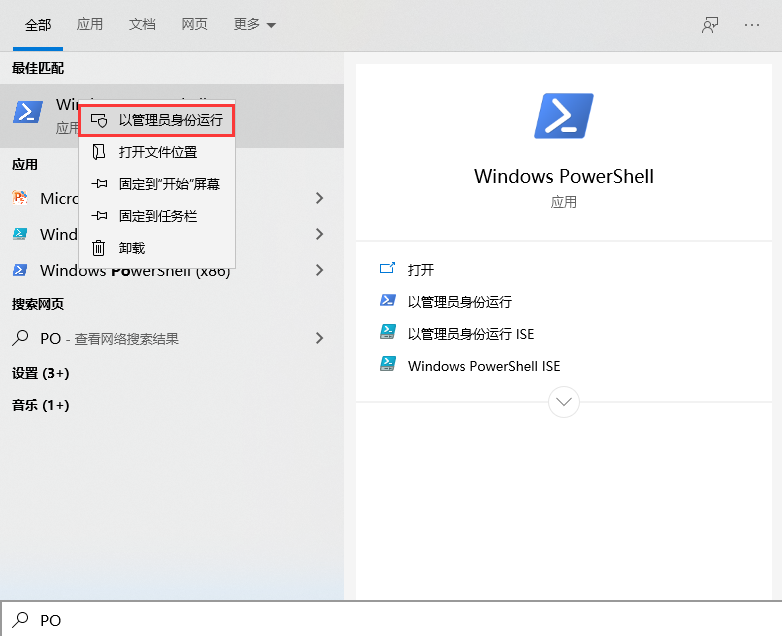The height and width of the screenshot is (636, 782).
Task: Click the file location icon in context menu
Action: click(x=99, y=152)
